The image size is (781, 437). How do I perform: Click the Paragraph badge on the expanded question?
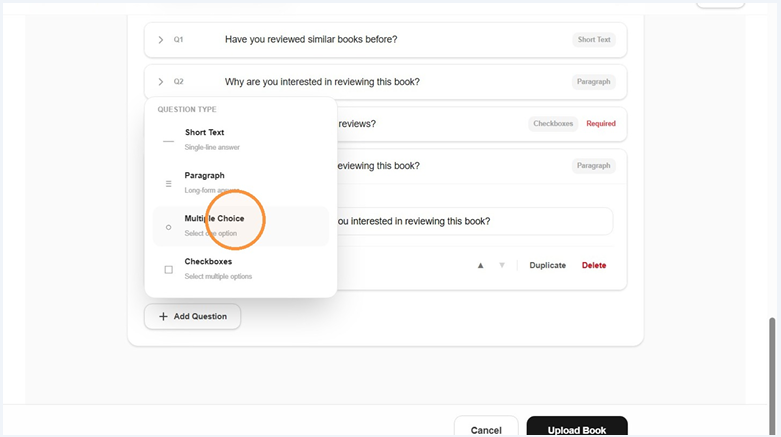593,165
